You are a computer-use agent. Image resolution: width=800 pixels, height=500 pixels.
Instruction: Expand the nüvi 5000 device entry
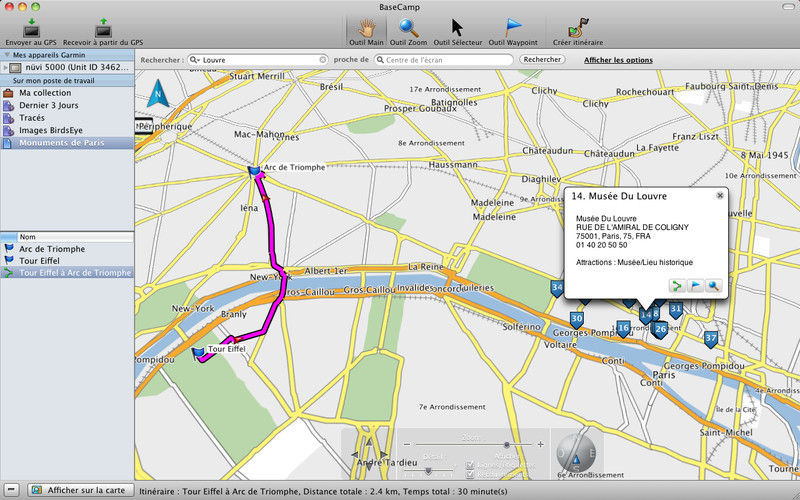tap(5, 67)
